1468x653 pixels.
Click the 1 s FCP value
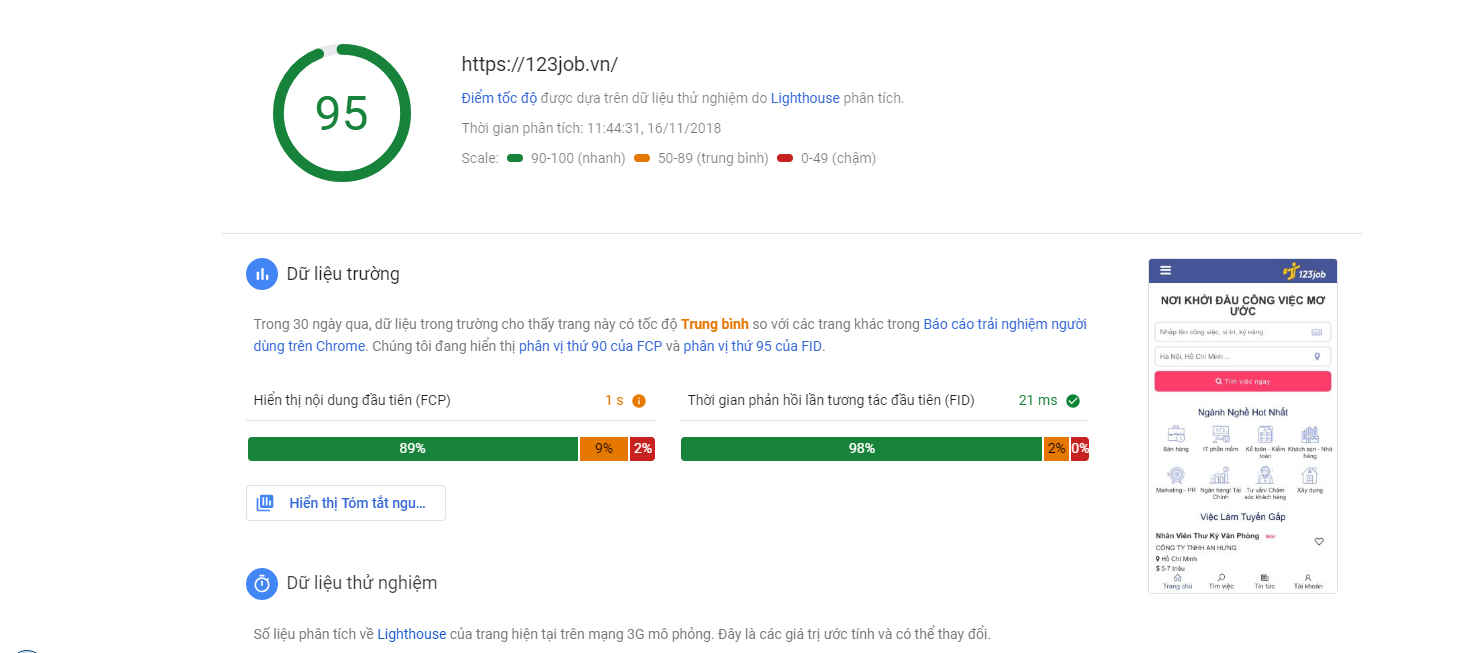pyautogui.click(x=614, y=400)
